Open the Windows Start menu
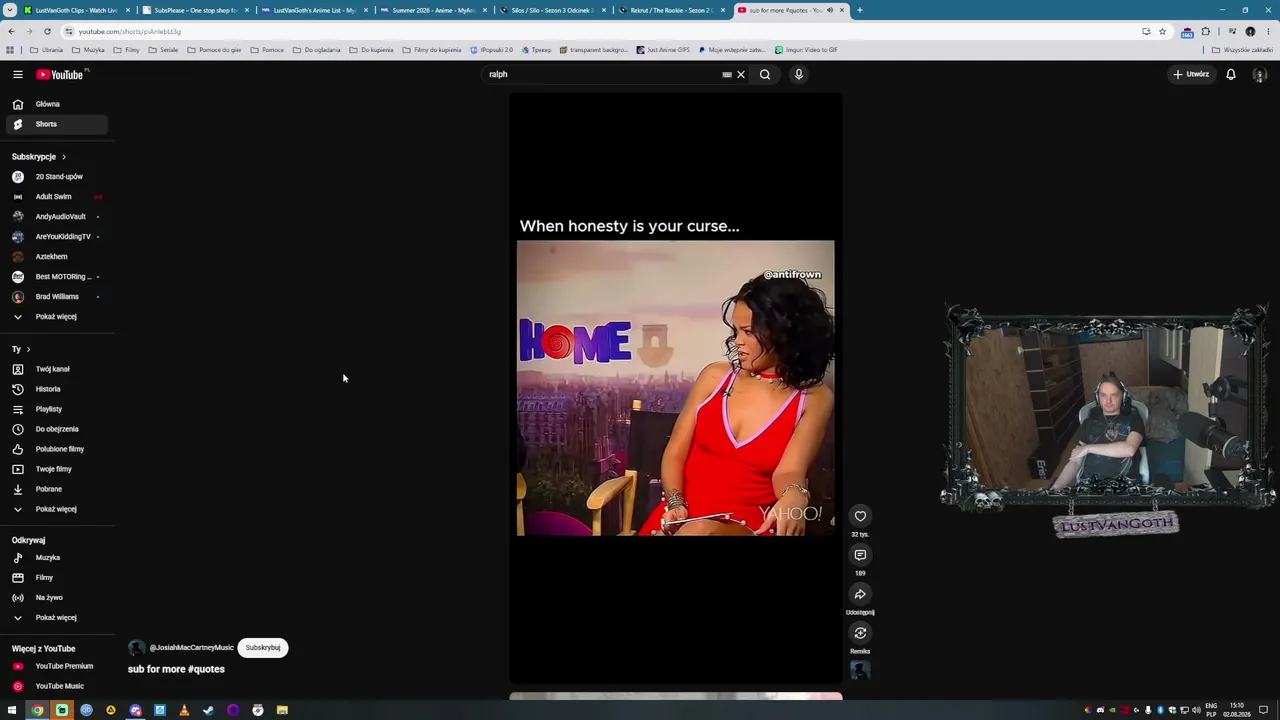This screenshot has height=720, width=1280. pos(12,710)
